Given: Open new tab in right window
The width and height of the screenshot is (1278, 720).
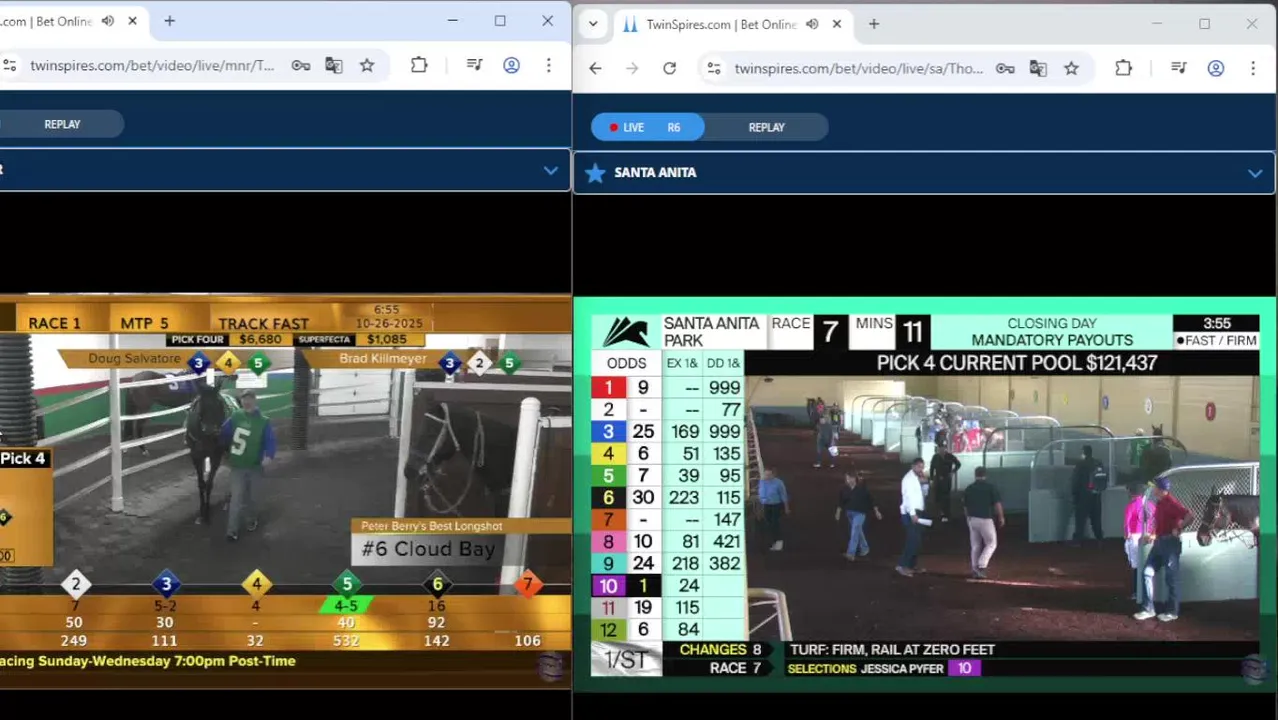Looking at the screenshot, I should (x=873, y=24).
